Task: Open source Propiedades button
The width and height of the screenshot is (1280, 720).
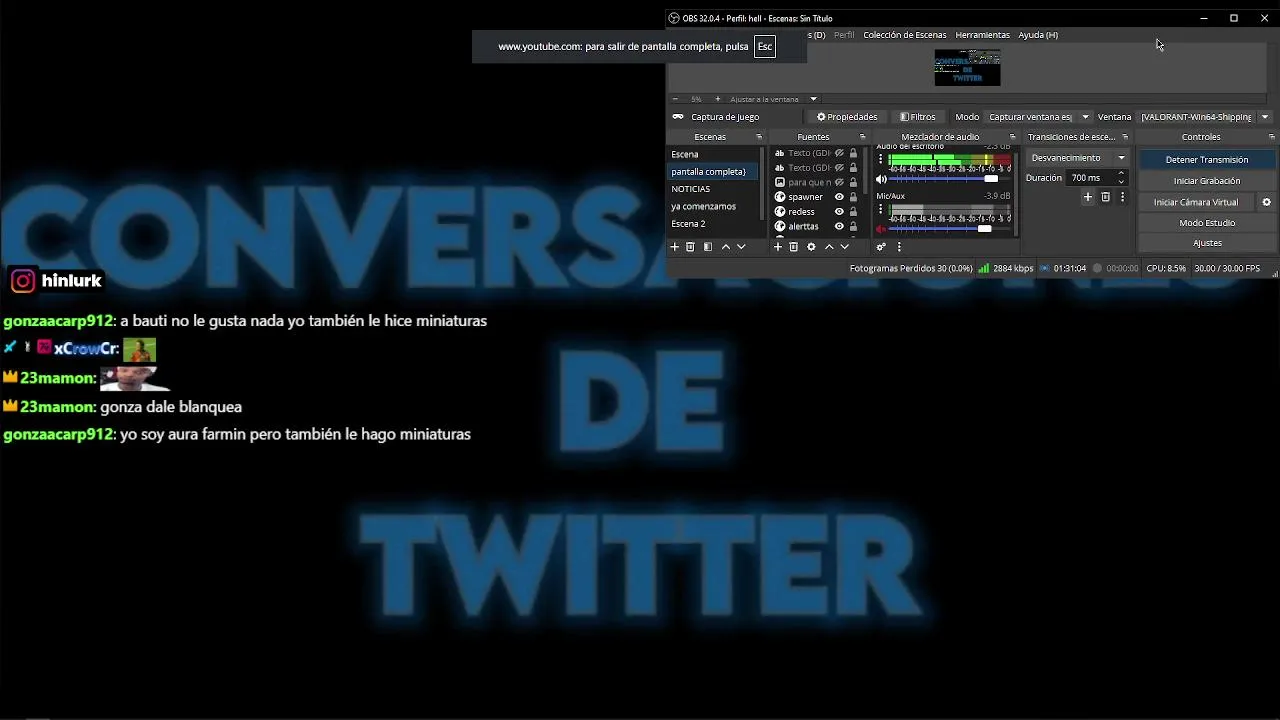Action: (847, 117)
